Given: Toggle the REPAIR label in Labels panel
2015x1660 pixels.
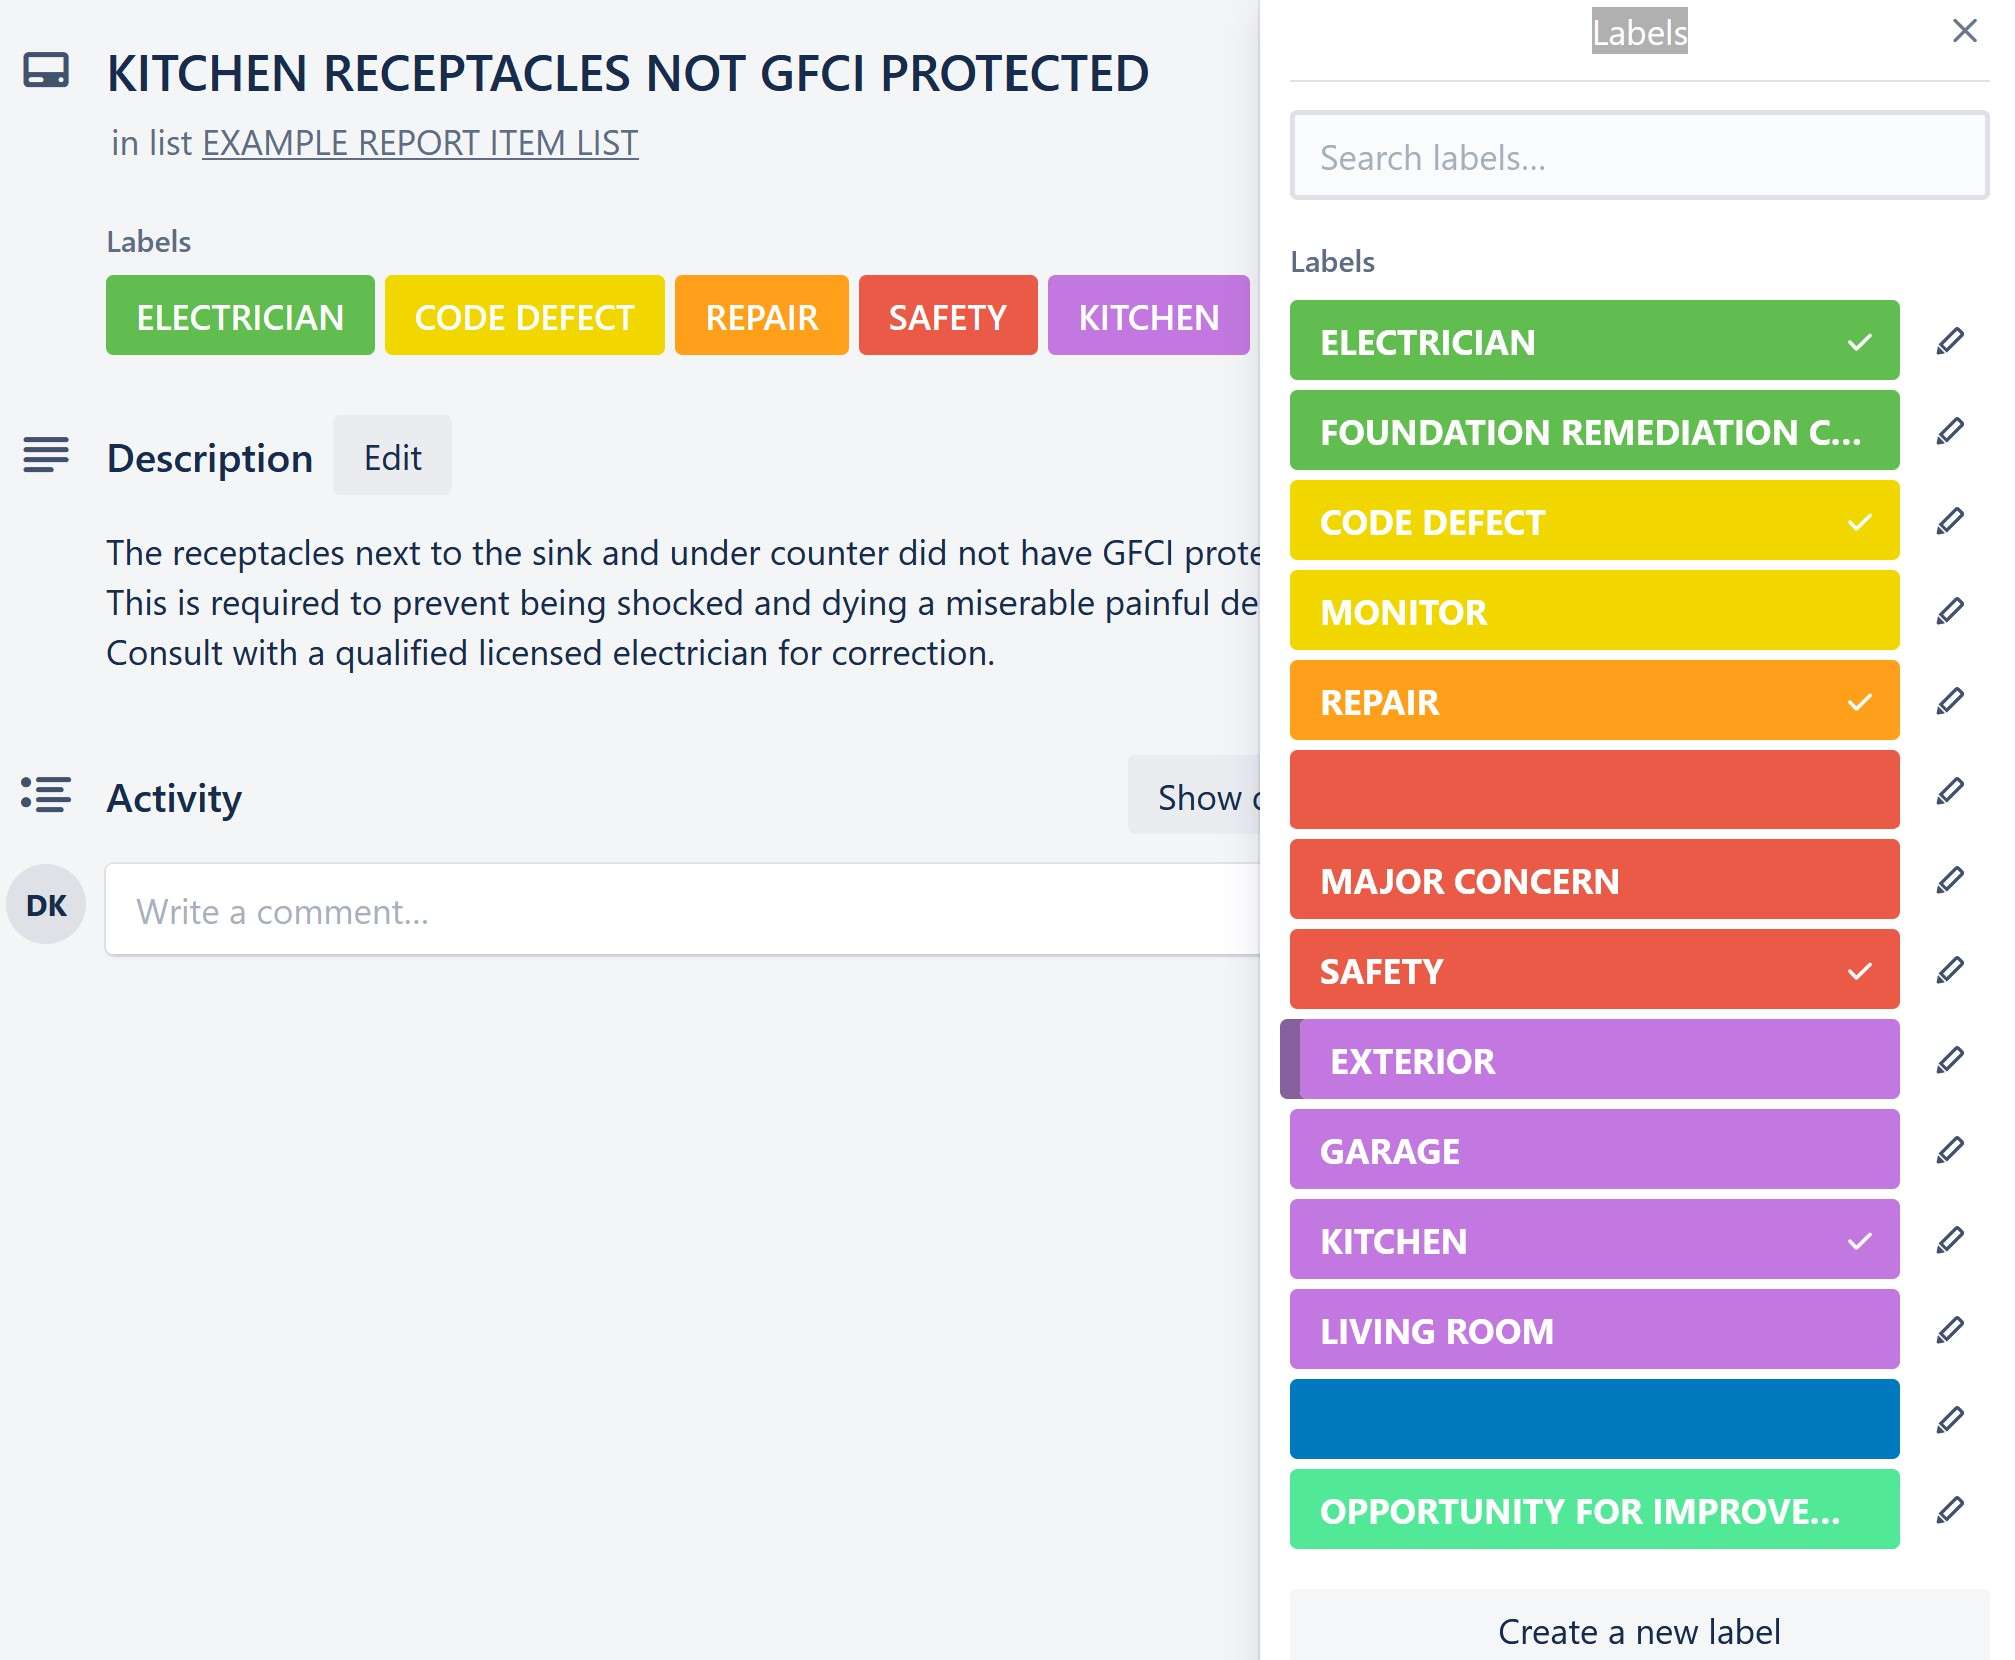Looking at the screenshot, I should click(1594, 701).
